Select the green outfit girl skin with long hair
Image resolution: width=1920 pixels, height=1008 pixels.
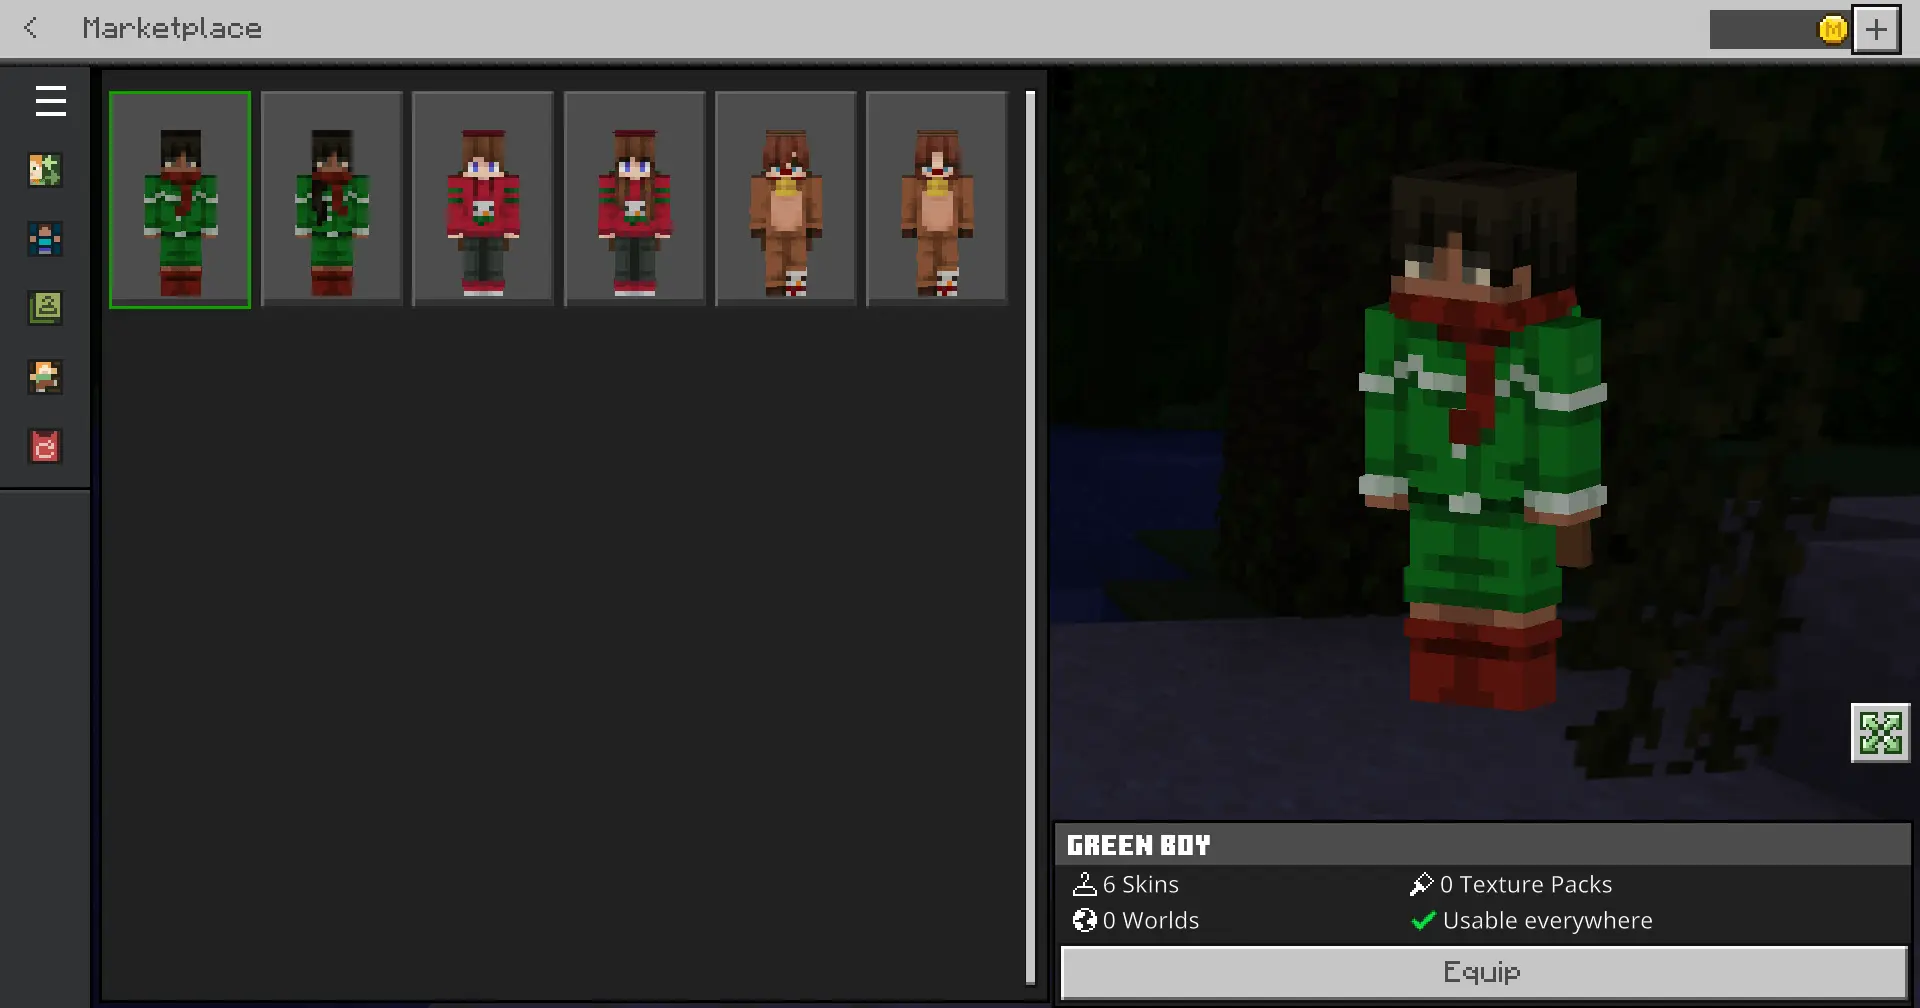pos(332,200)
